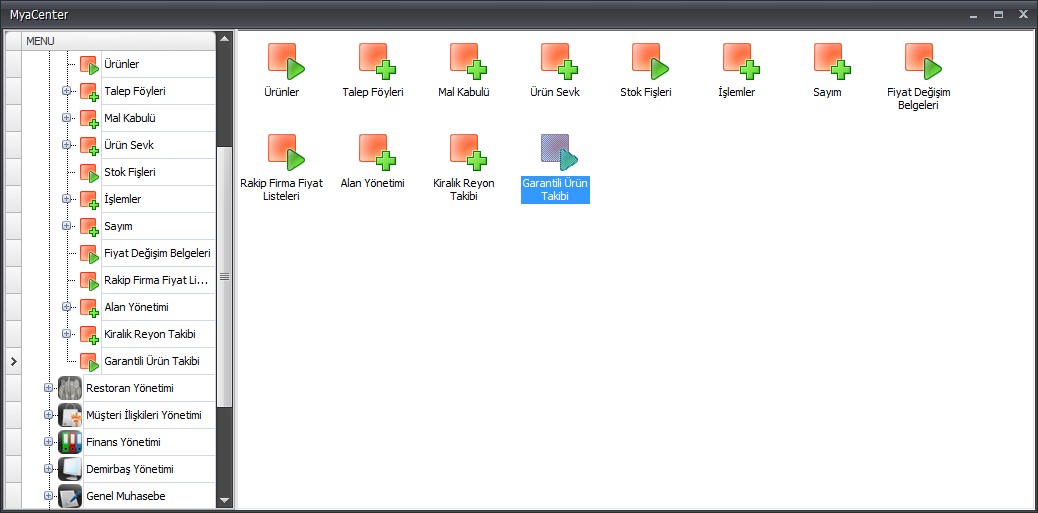
Task: Click the row indicator arrow beside Garantili Ürün Takibi
Action: tap(13, 361)
